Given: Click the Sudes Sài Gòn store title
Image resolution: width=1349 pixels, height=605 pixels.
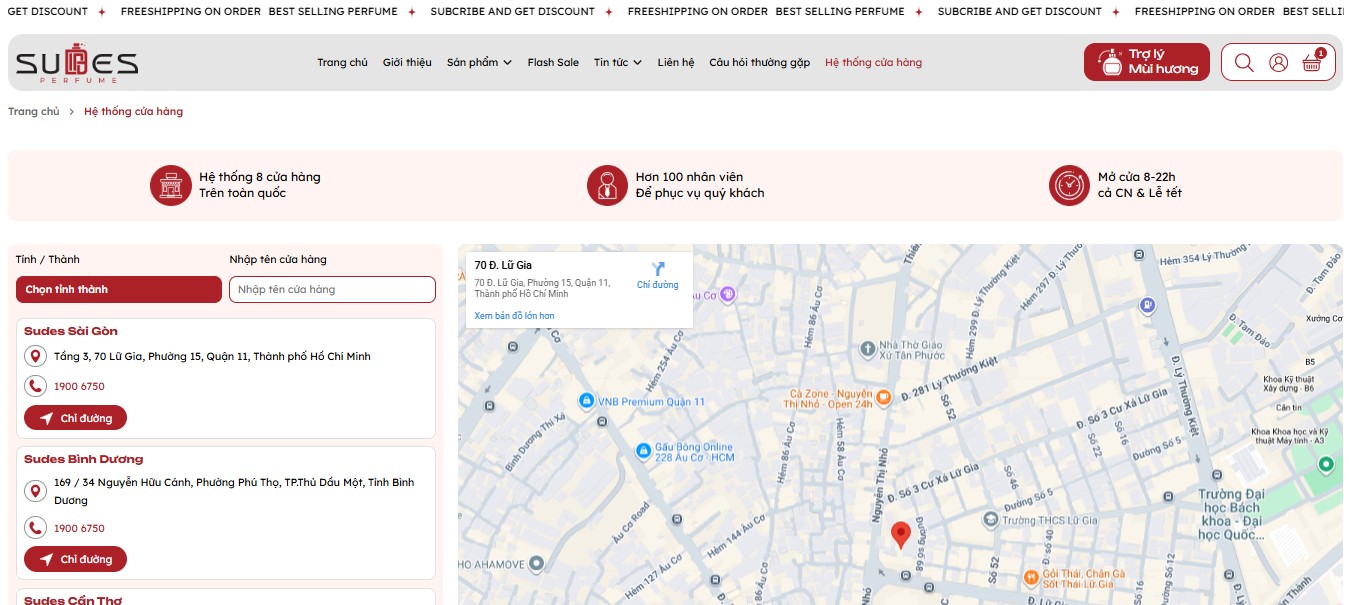Looking at the screenshot, I should pos(71,331).
